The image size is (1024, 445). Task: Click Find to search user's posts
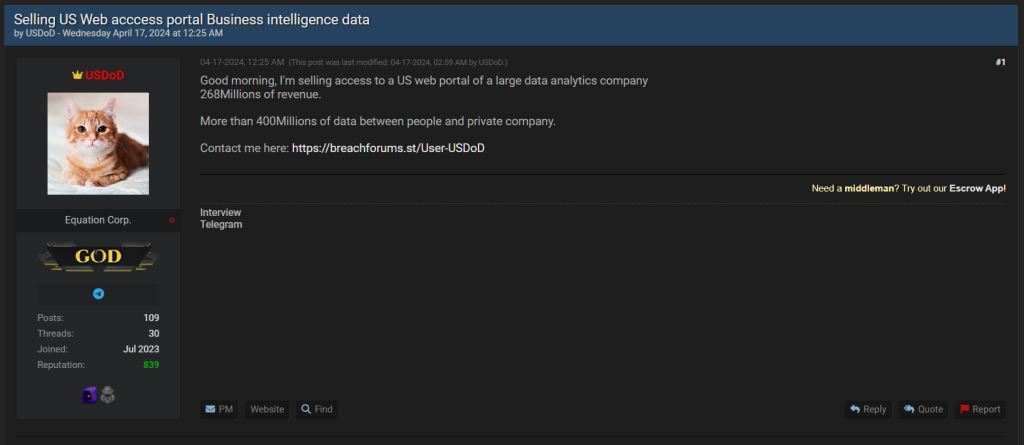click(317, 409)
